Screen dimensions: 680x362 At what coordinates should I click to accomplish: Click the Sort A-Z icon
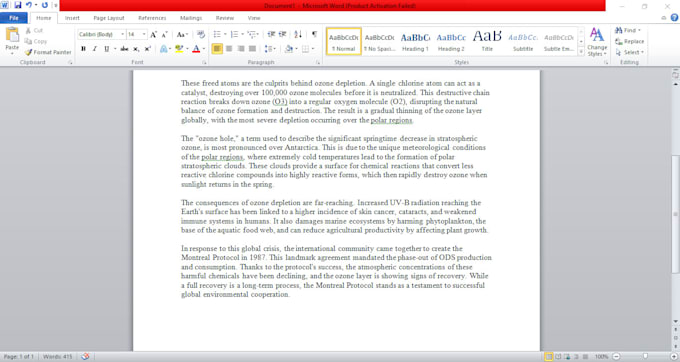pyautogui.click(x=298, y=34)
